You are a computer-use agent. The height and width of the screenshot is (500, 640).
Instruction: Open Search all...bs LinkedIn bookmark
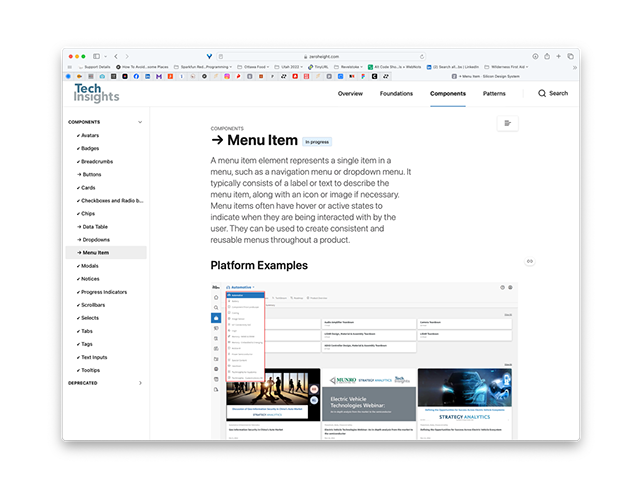[x=453, y=67]
